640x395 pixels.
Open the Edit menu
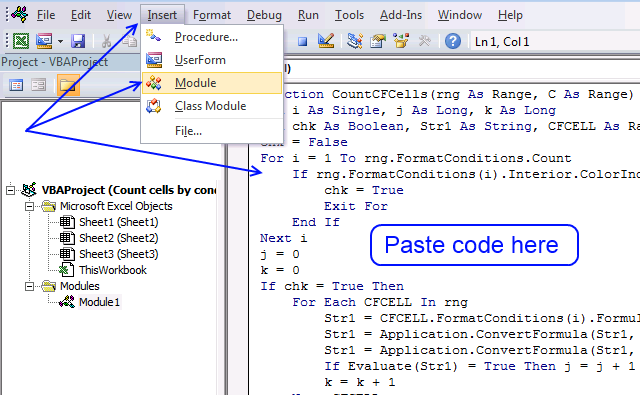pyautogui.click(x=80, y=15)
